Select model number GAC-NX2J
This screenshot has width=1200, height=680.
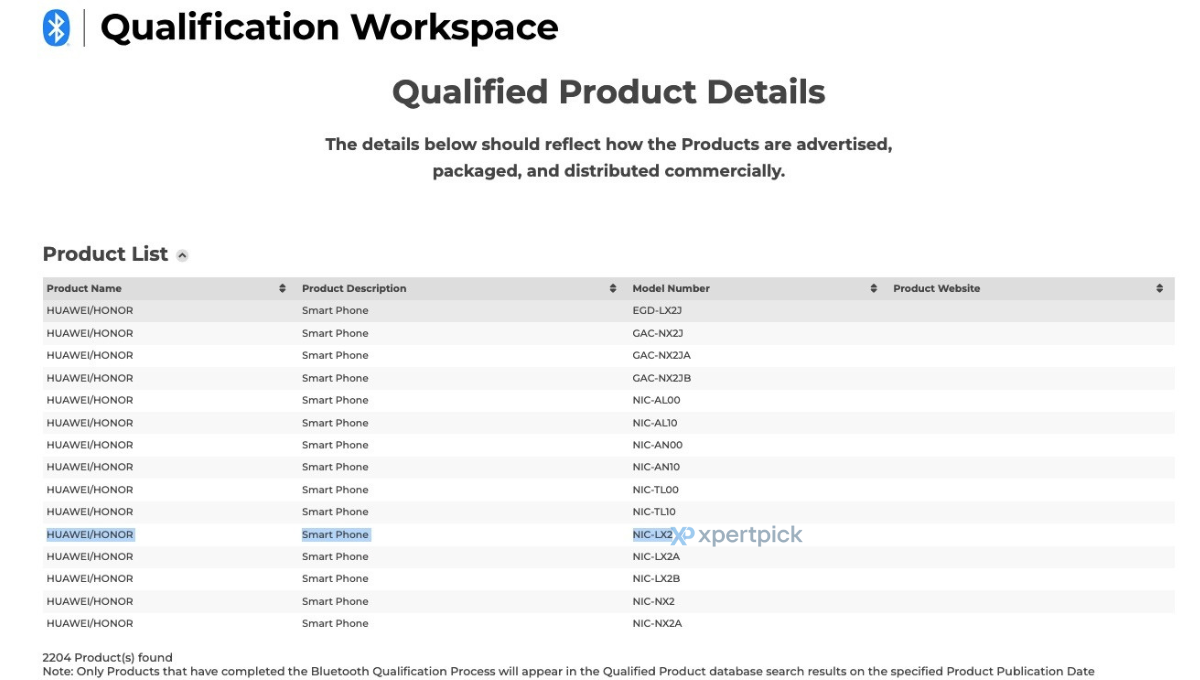point(658,333)
